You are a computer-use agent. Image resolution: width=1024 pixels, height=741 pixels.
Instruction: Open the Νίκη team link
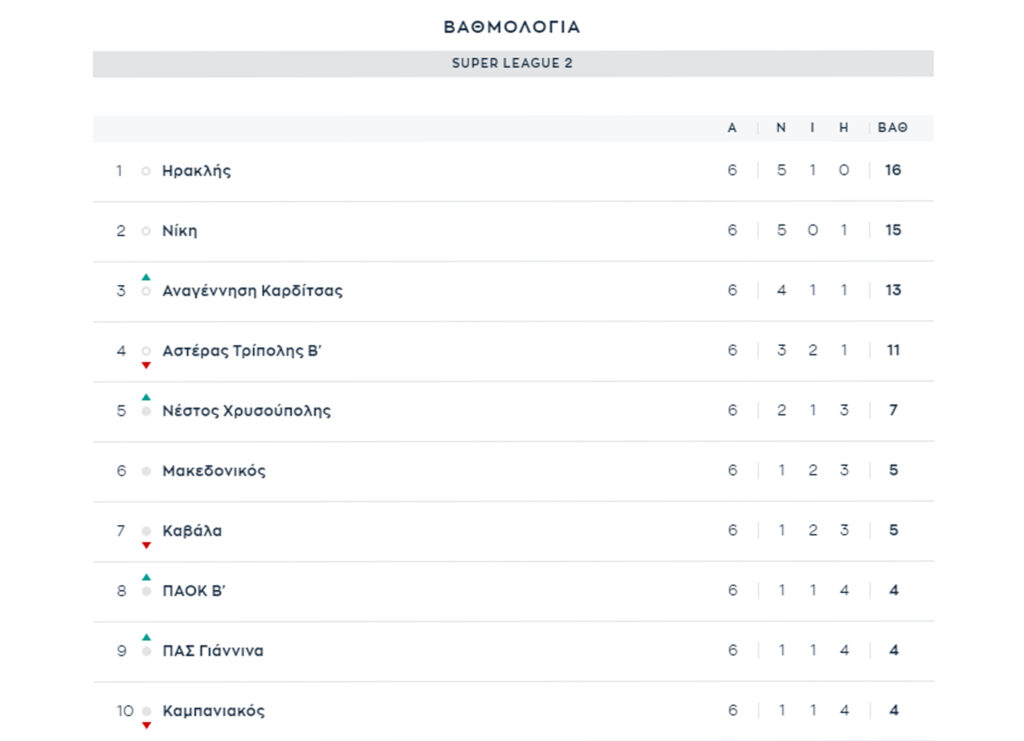pyautogui.click(x=180, y=231)
